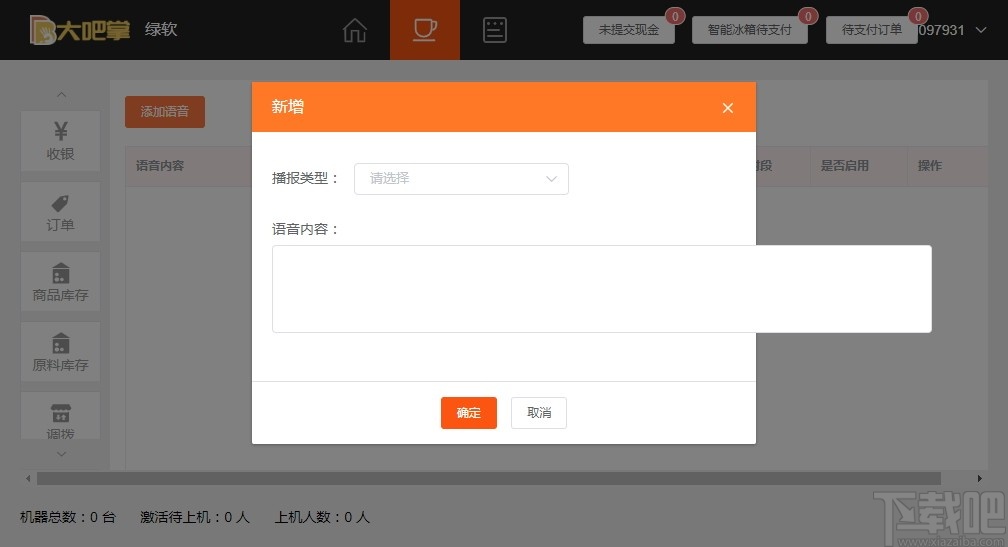Click the 大吧掌 logo
1008x547 pixels.
[x=80, y=30]
